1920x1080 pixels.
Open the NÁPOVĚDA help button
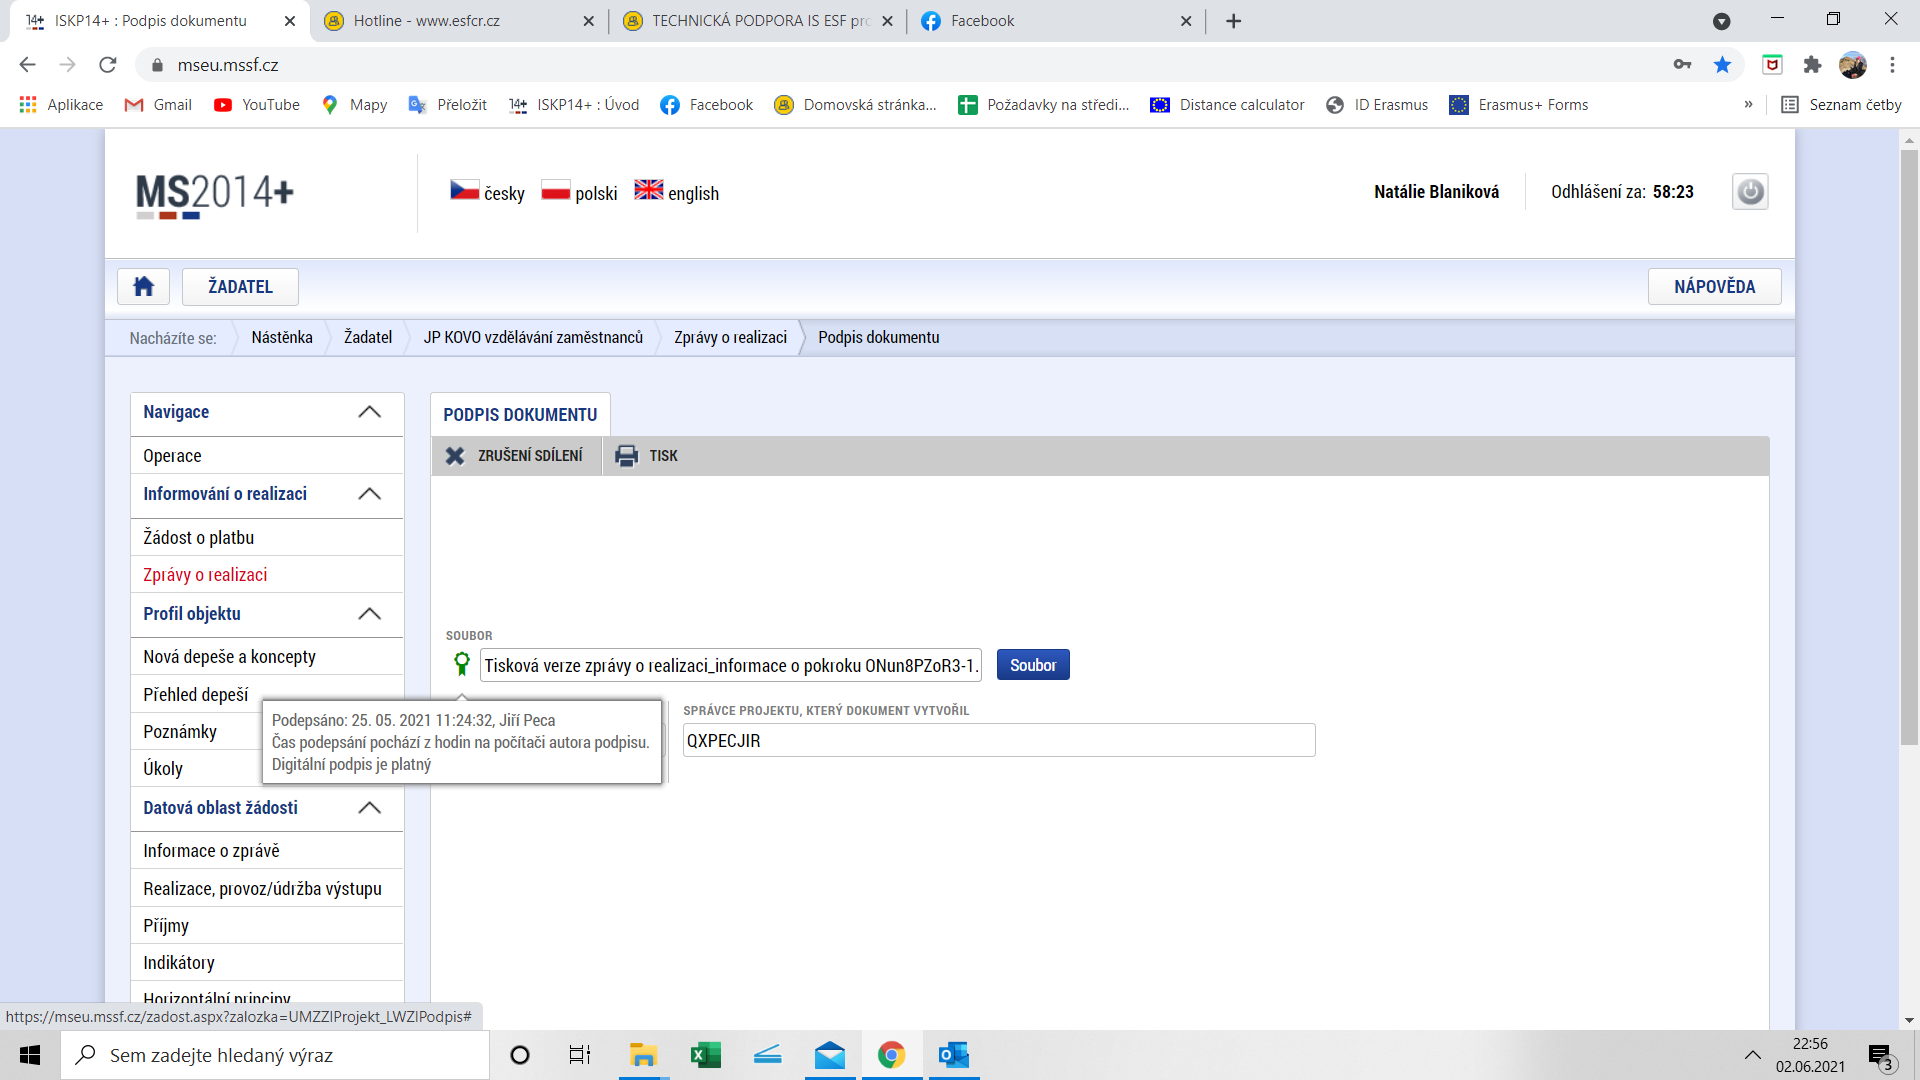click(1714, 287)
